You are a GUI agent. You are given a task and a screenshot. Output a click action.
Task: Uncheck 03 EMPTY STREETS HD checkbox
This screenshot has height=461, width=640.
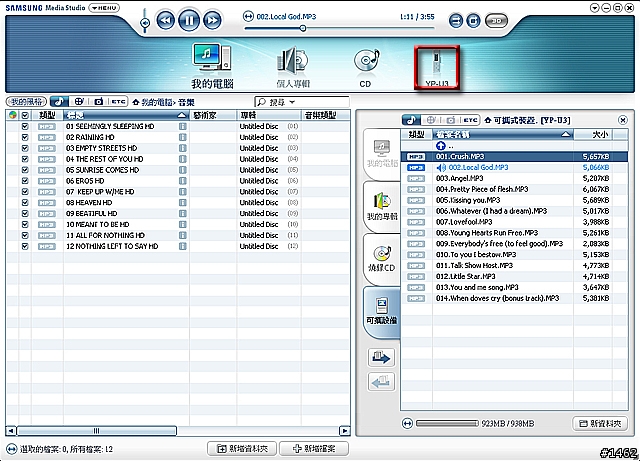(x=25, y=148)
